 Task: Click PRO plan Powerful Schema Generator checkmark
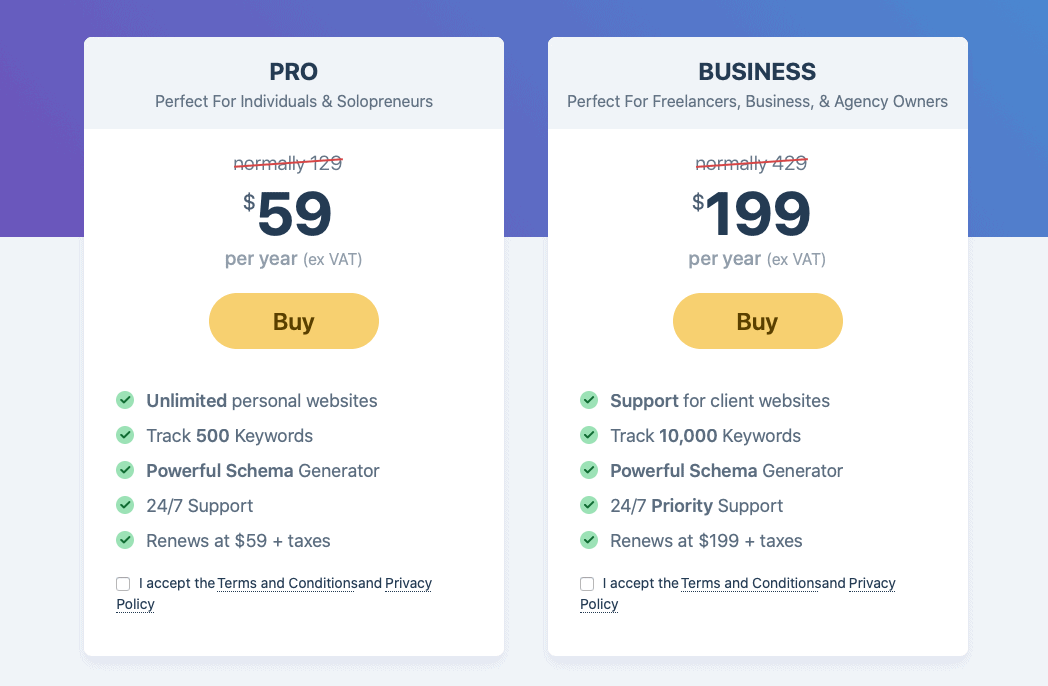click(x=125, y=470)
